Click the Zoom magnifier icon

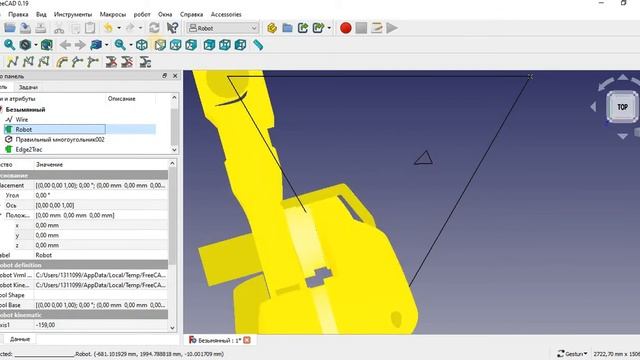[x=120, y=45]
